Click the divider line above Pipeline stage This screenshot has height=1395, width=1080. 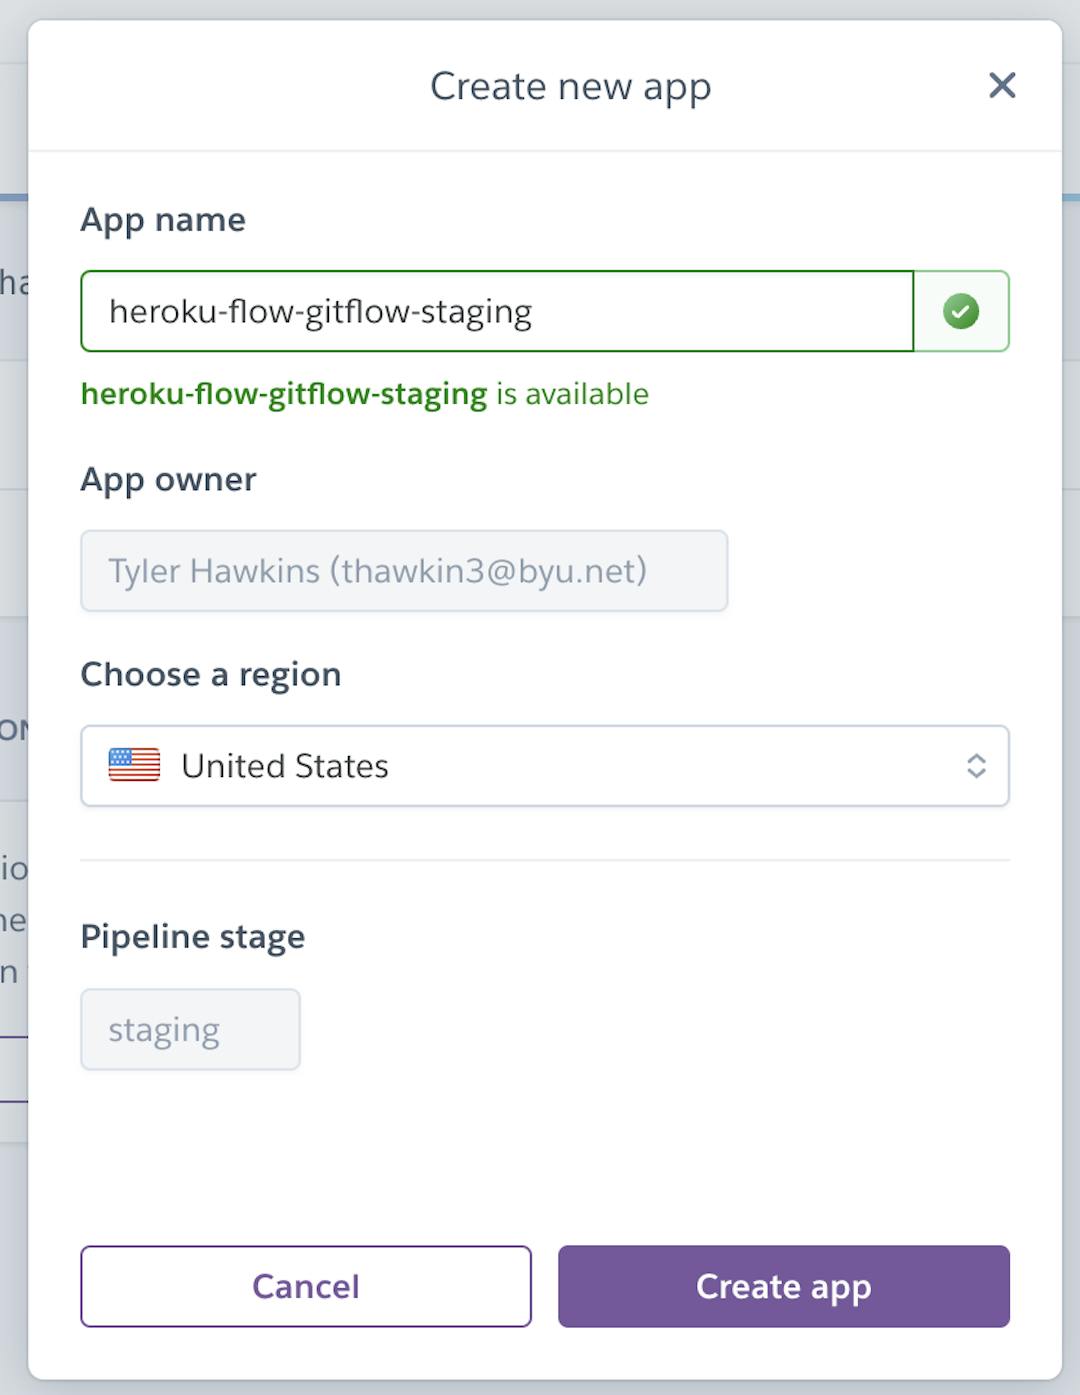click(545, 860)
